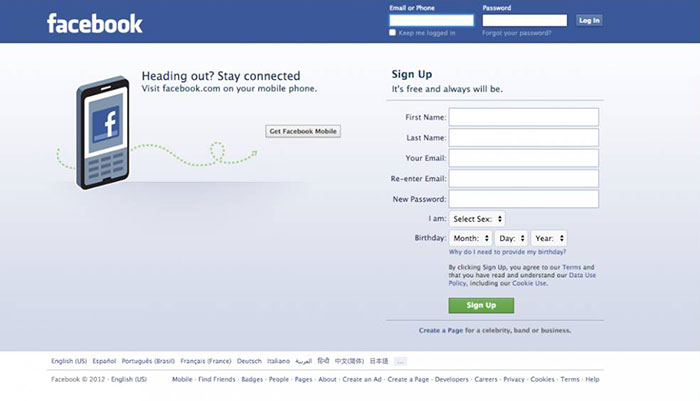Click Why do I need to provide my birthday
The image size is (700, 401).
[x=507, y=252]
